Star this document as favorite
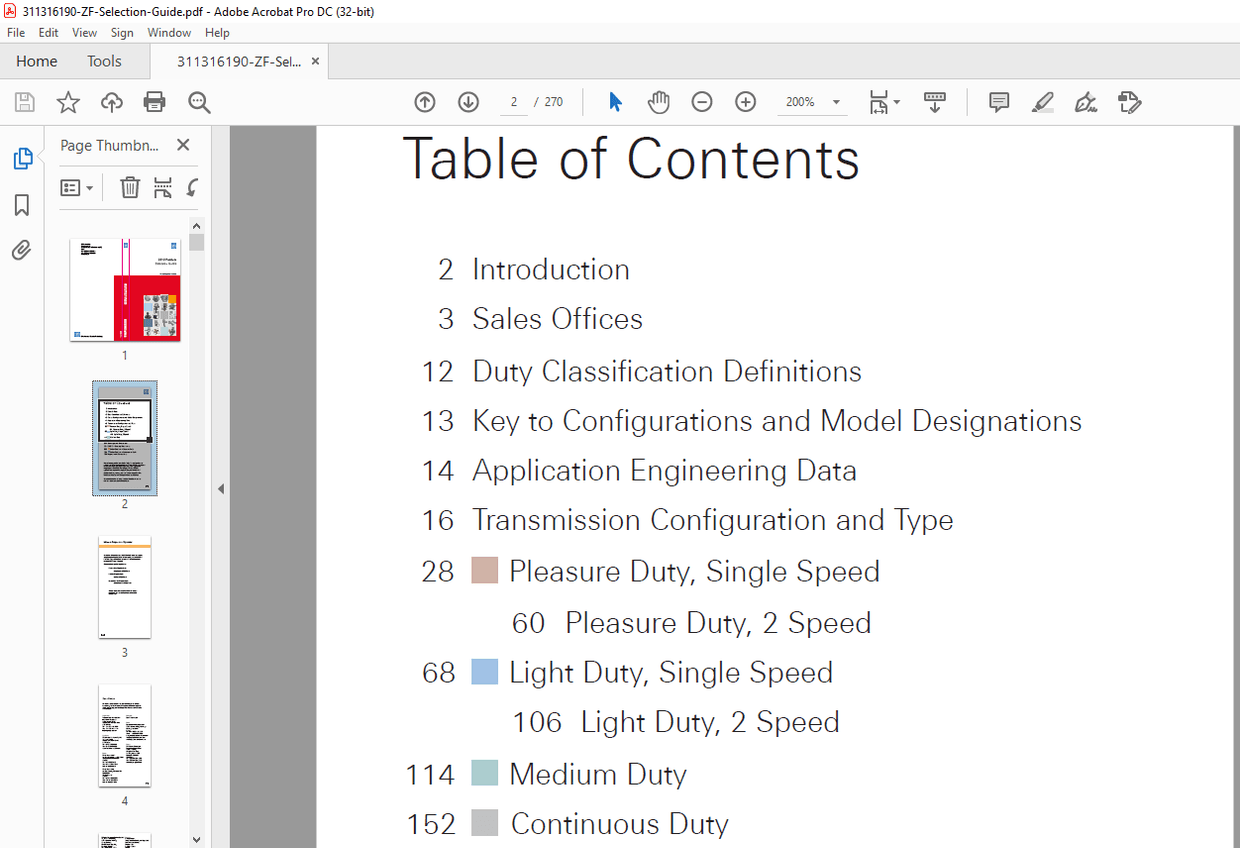1240x848 pixels. click(x=67, y=101)
